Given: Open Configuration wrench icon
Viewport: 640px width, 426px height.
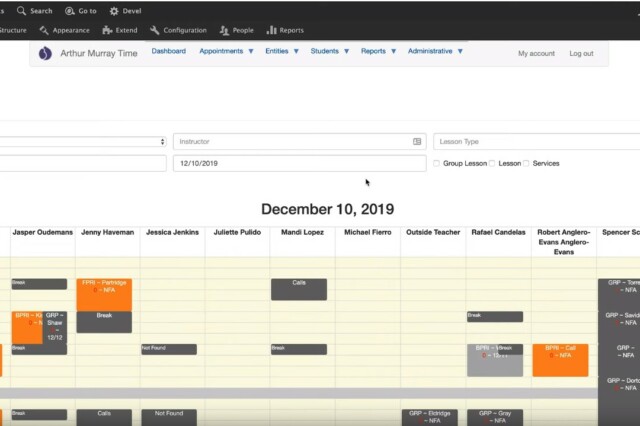Looking at the screenshot, I should (155, 31).
